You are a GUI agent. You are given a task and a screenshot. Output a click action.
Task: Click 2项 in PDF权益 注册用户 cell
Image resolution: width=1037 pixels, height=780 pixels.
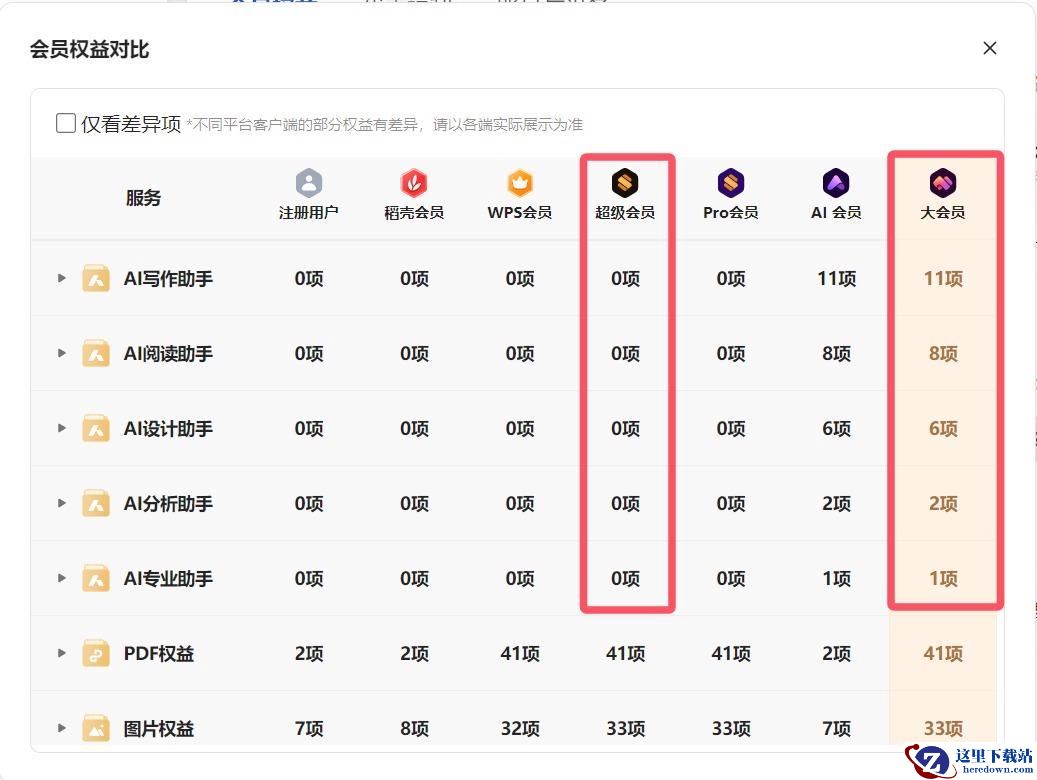(309, 654)
